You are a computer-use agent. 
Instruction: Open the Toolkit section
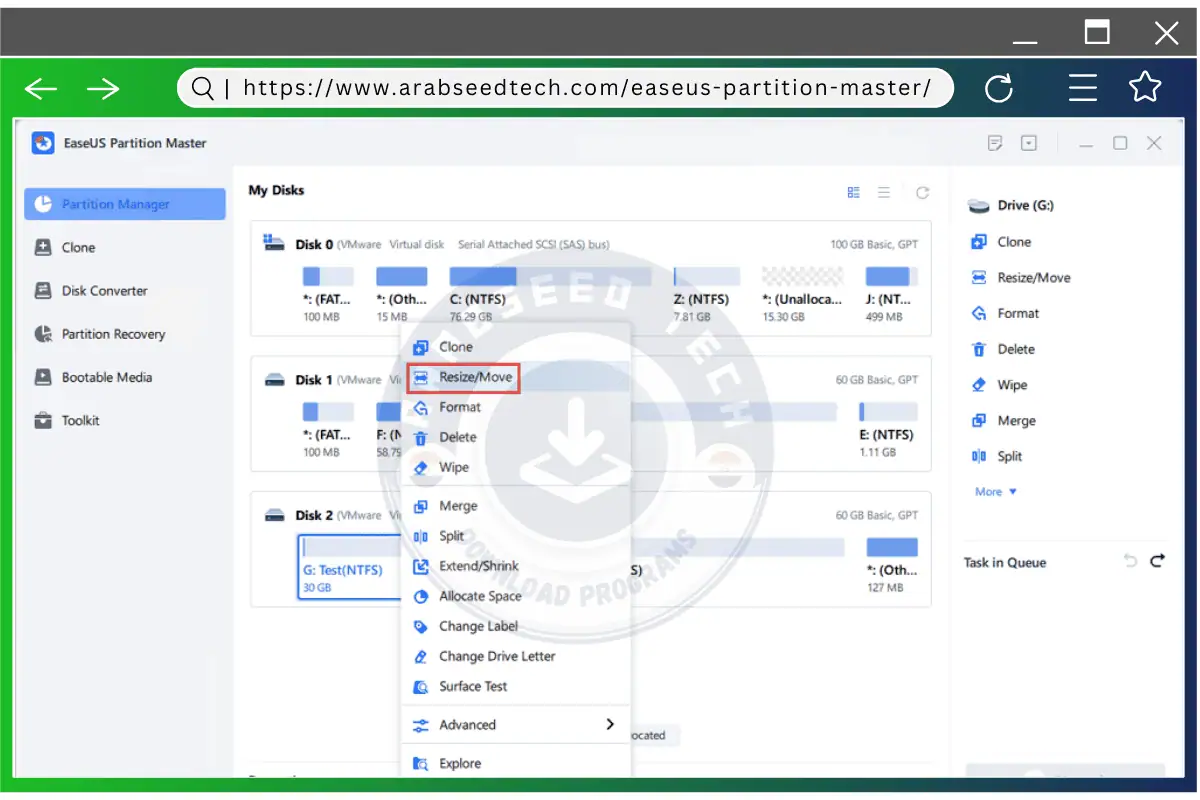(81, 420)
